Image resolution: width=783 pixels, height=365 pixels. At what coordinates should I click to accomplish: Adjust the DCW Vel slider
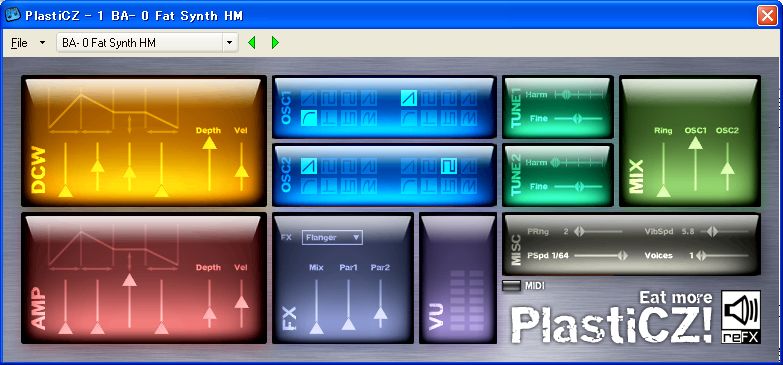(241, 166)
